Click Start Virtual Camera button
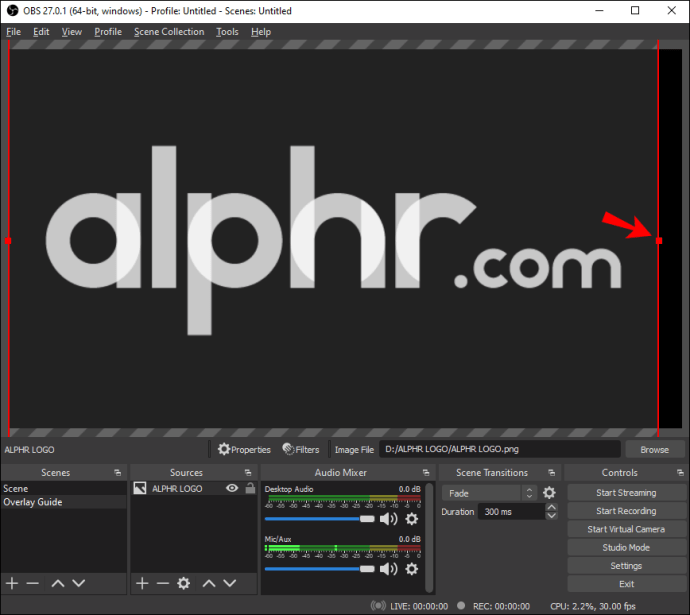The image size is (690, 615). click(626, 529)
